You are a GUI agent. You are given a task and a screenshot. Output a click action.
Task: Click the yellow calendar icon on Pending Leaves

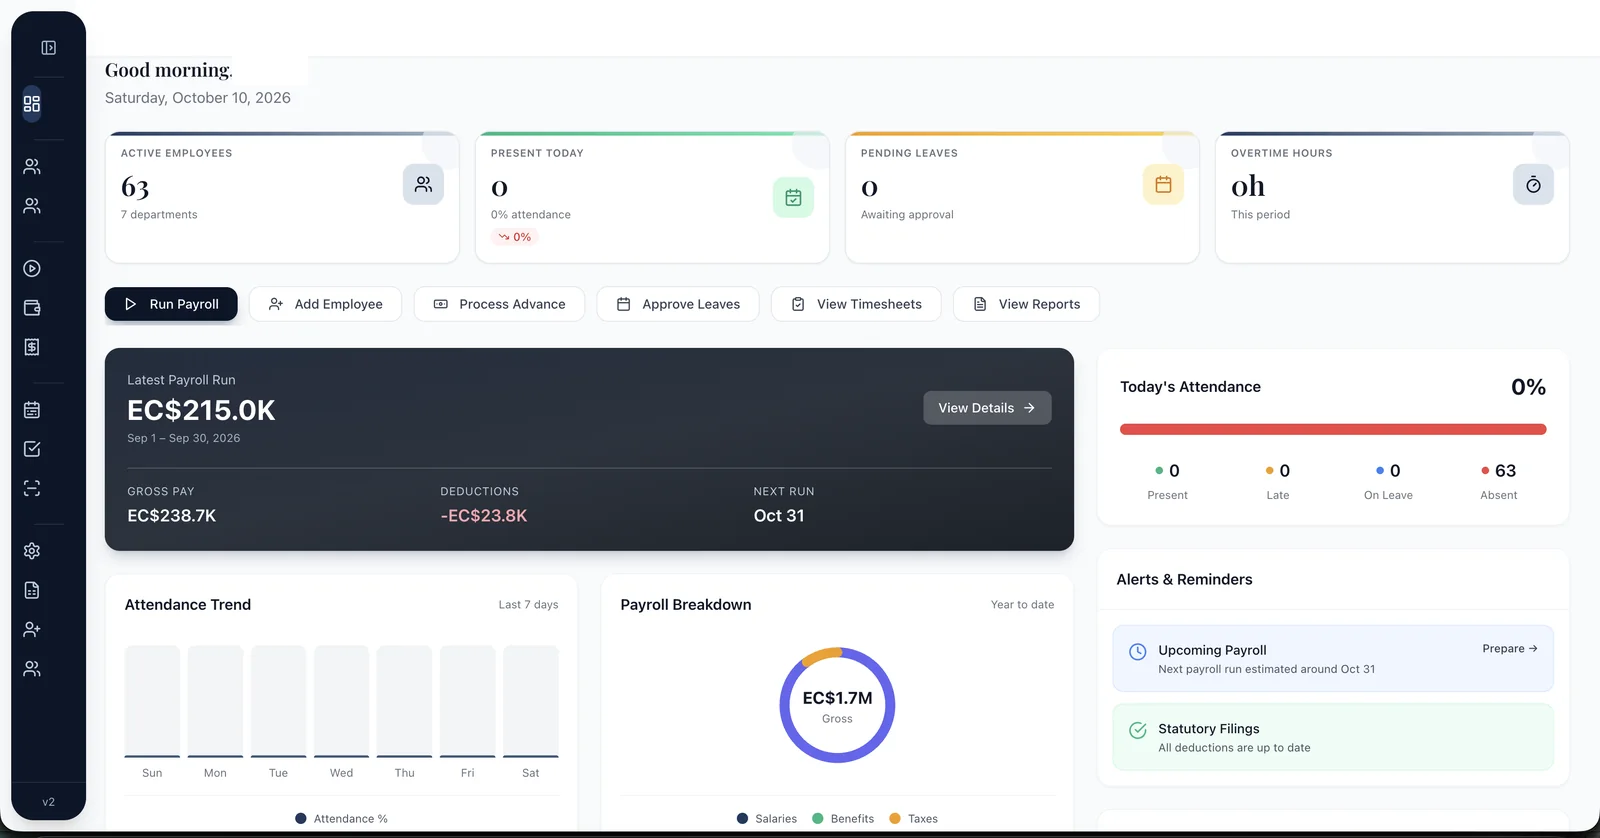1163,184
